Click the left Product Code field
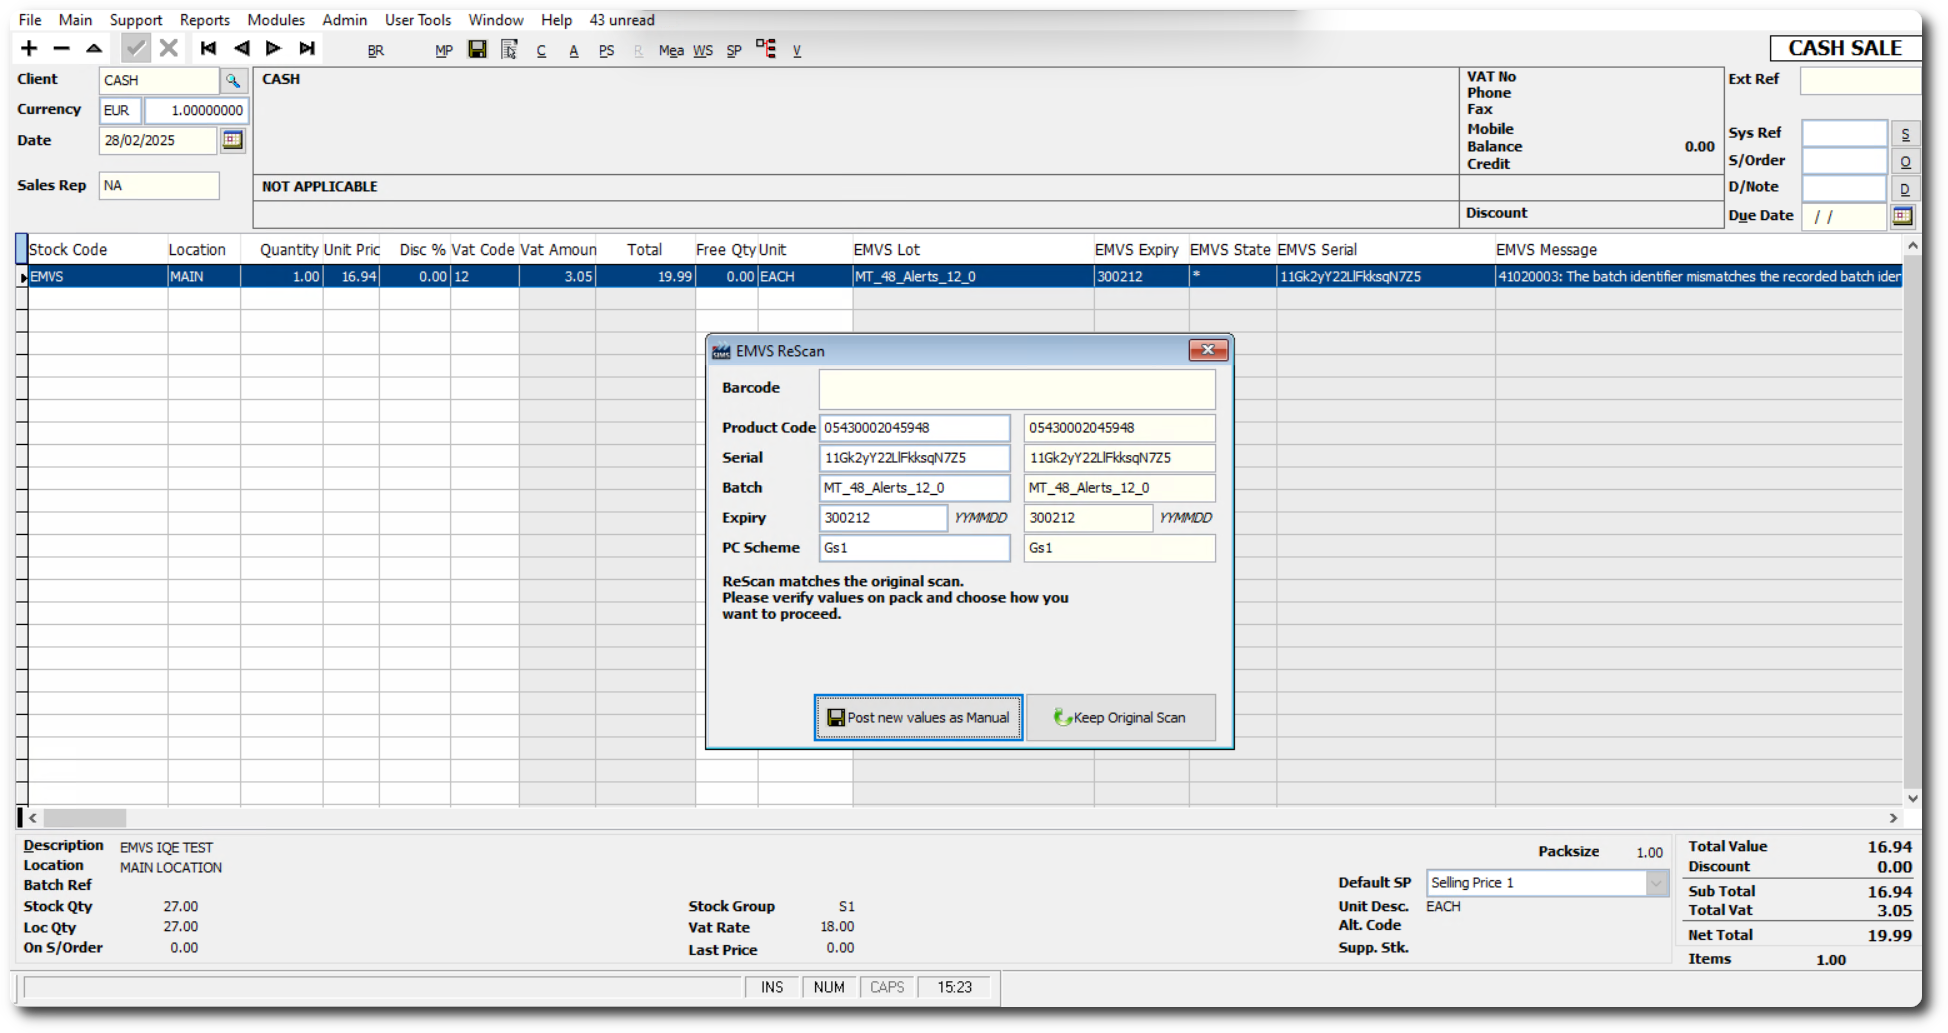The width and height of the screenshot is (1948, 1033). [x=914, y=428]
